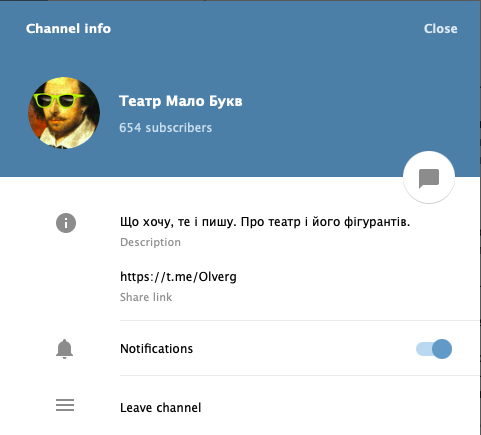Click the Notifications label text
Image resolution: width=481 pixels, height=435 pixels.
tap(156, 349)
